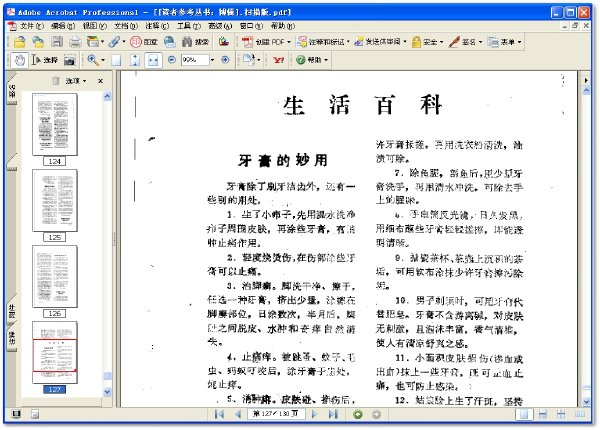Enable Continuous page layout mode
Image resolution: width=600 pixels, height=430 pixels.
point(543,414)
